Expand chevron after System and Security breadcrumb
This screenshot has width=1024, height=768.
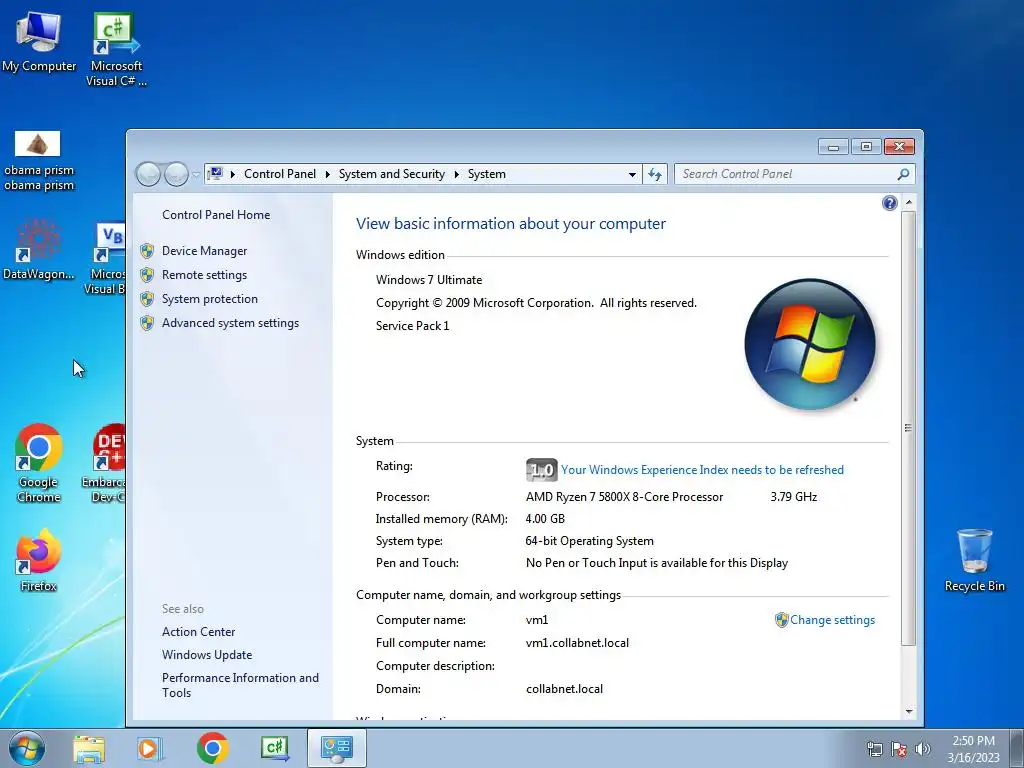coord(456,174)
